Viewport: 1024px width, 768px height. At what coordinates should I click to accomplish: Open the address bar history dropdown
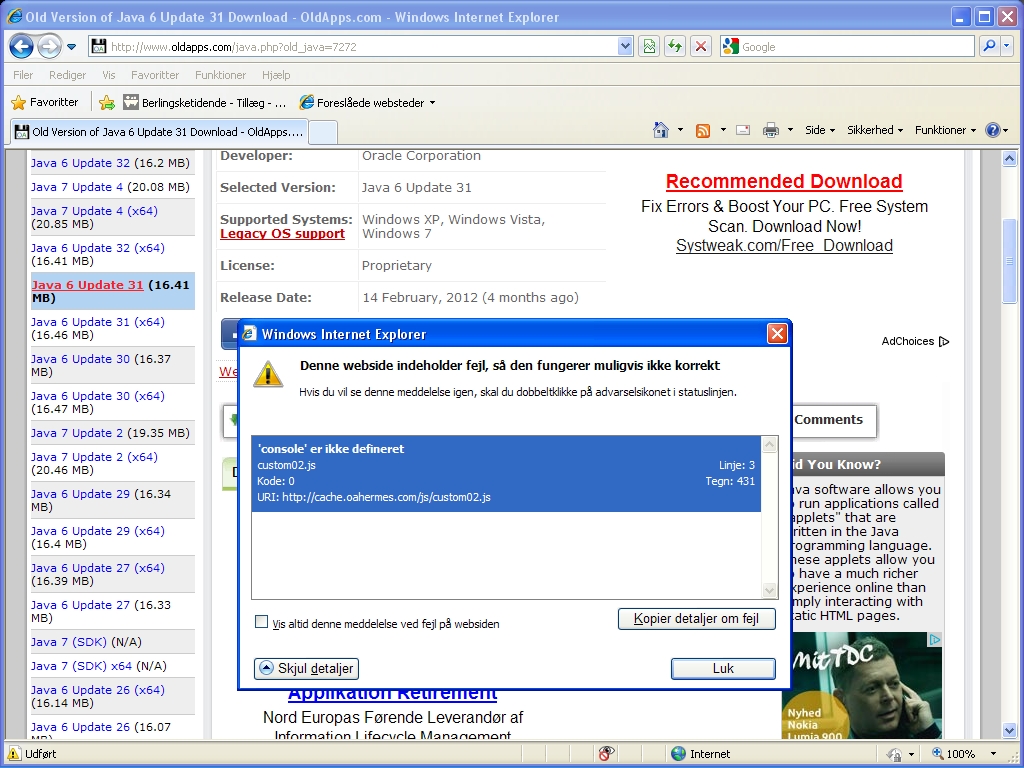tap(625, 46)
